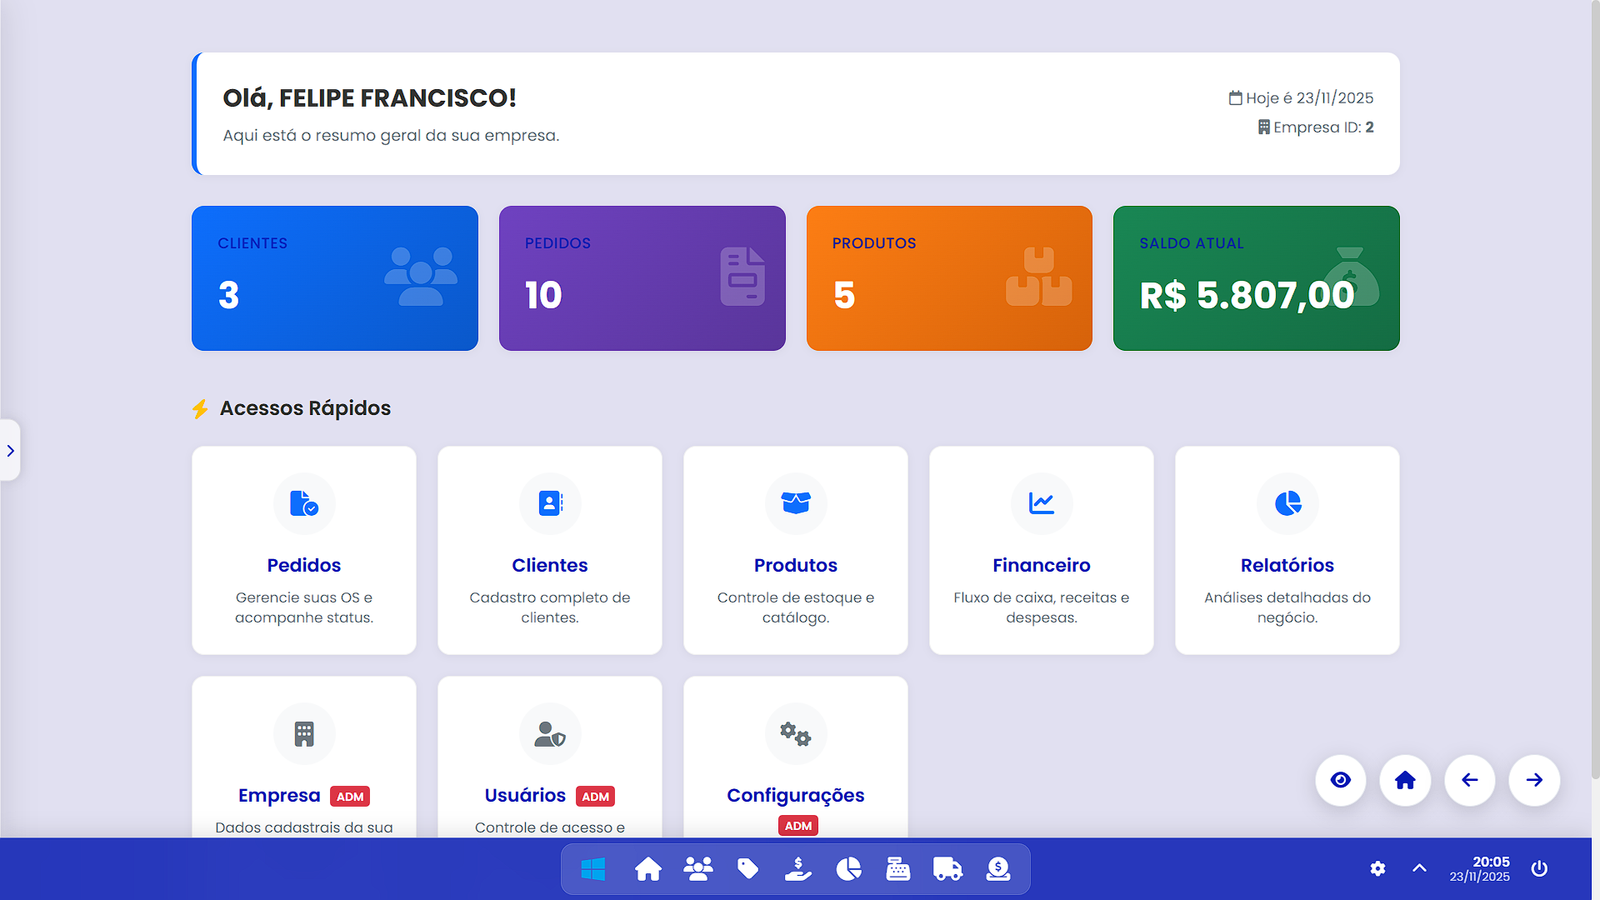This screenshot has height=900, width=1600.
Task: Open the Financeiro quick access card
Action: click(x=1041, y=550)
